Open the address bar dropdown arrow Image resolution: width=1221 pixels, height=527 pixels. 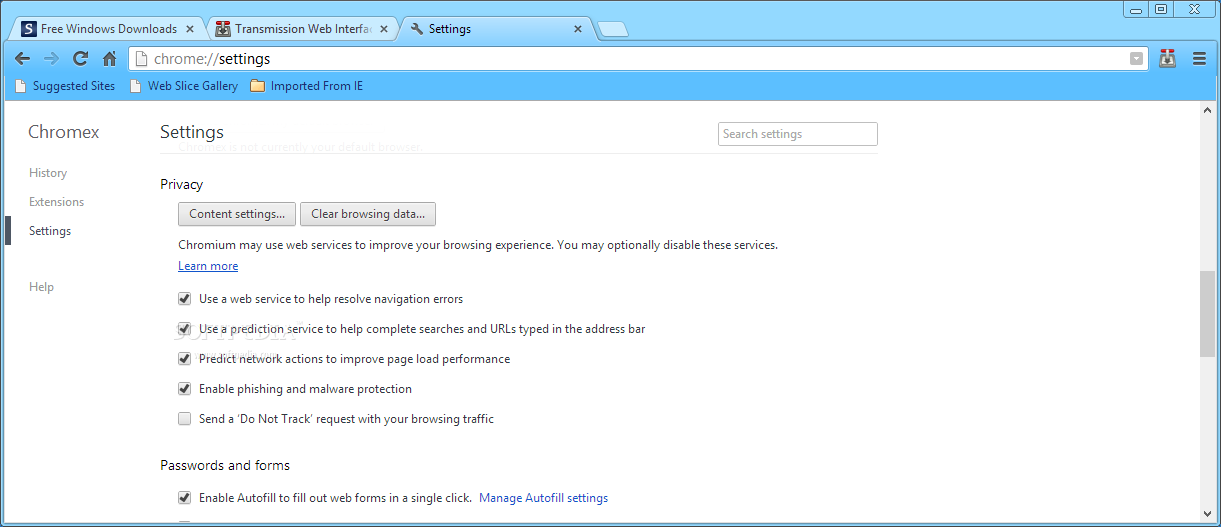(x=1136, y=59)
